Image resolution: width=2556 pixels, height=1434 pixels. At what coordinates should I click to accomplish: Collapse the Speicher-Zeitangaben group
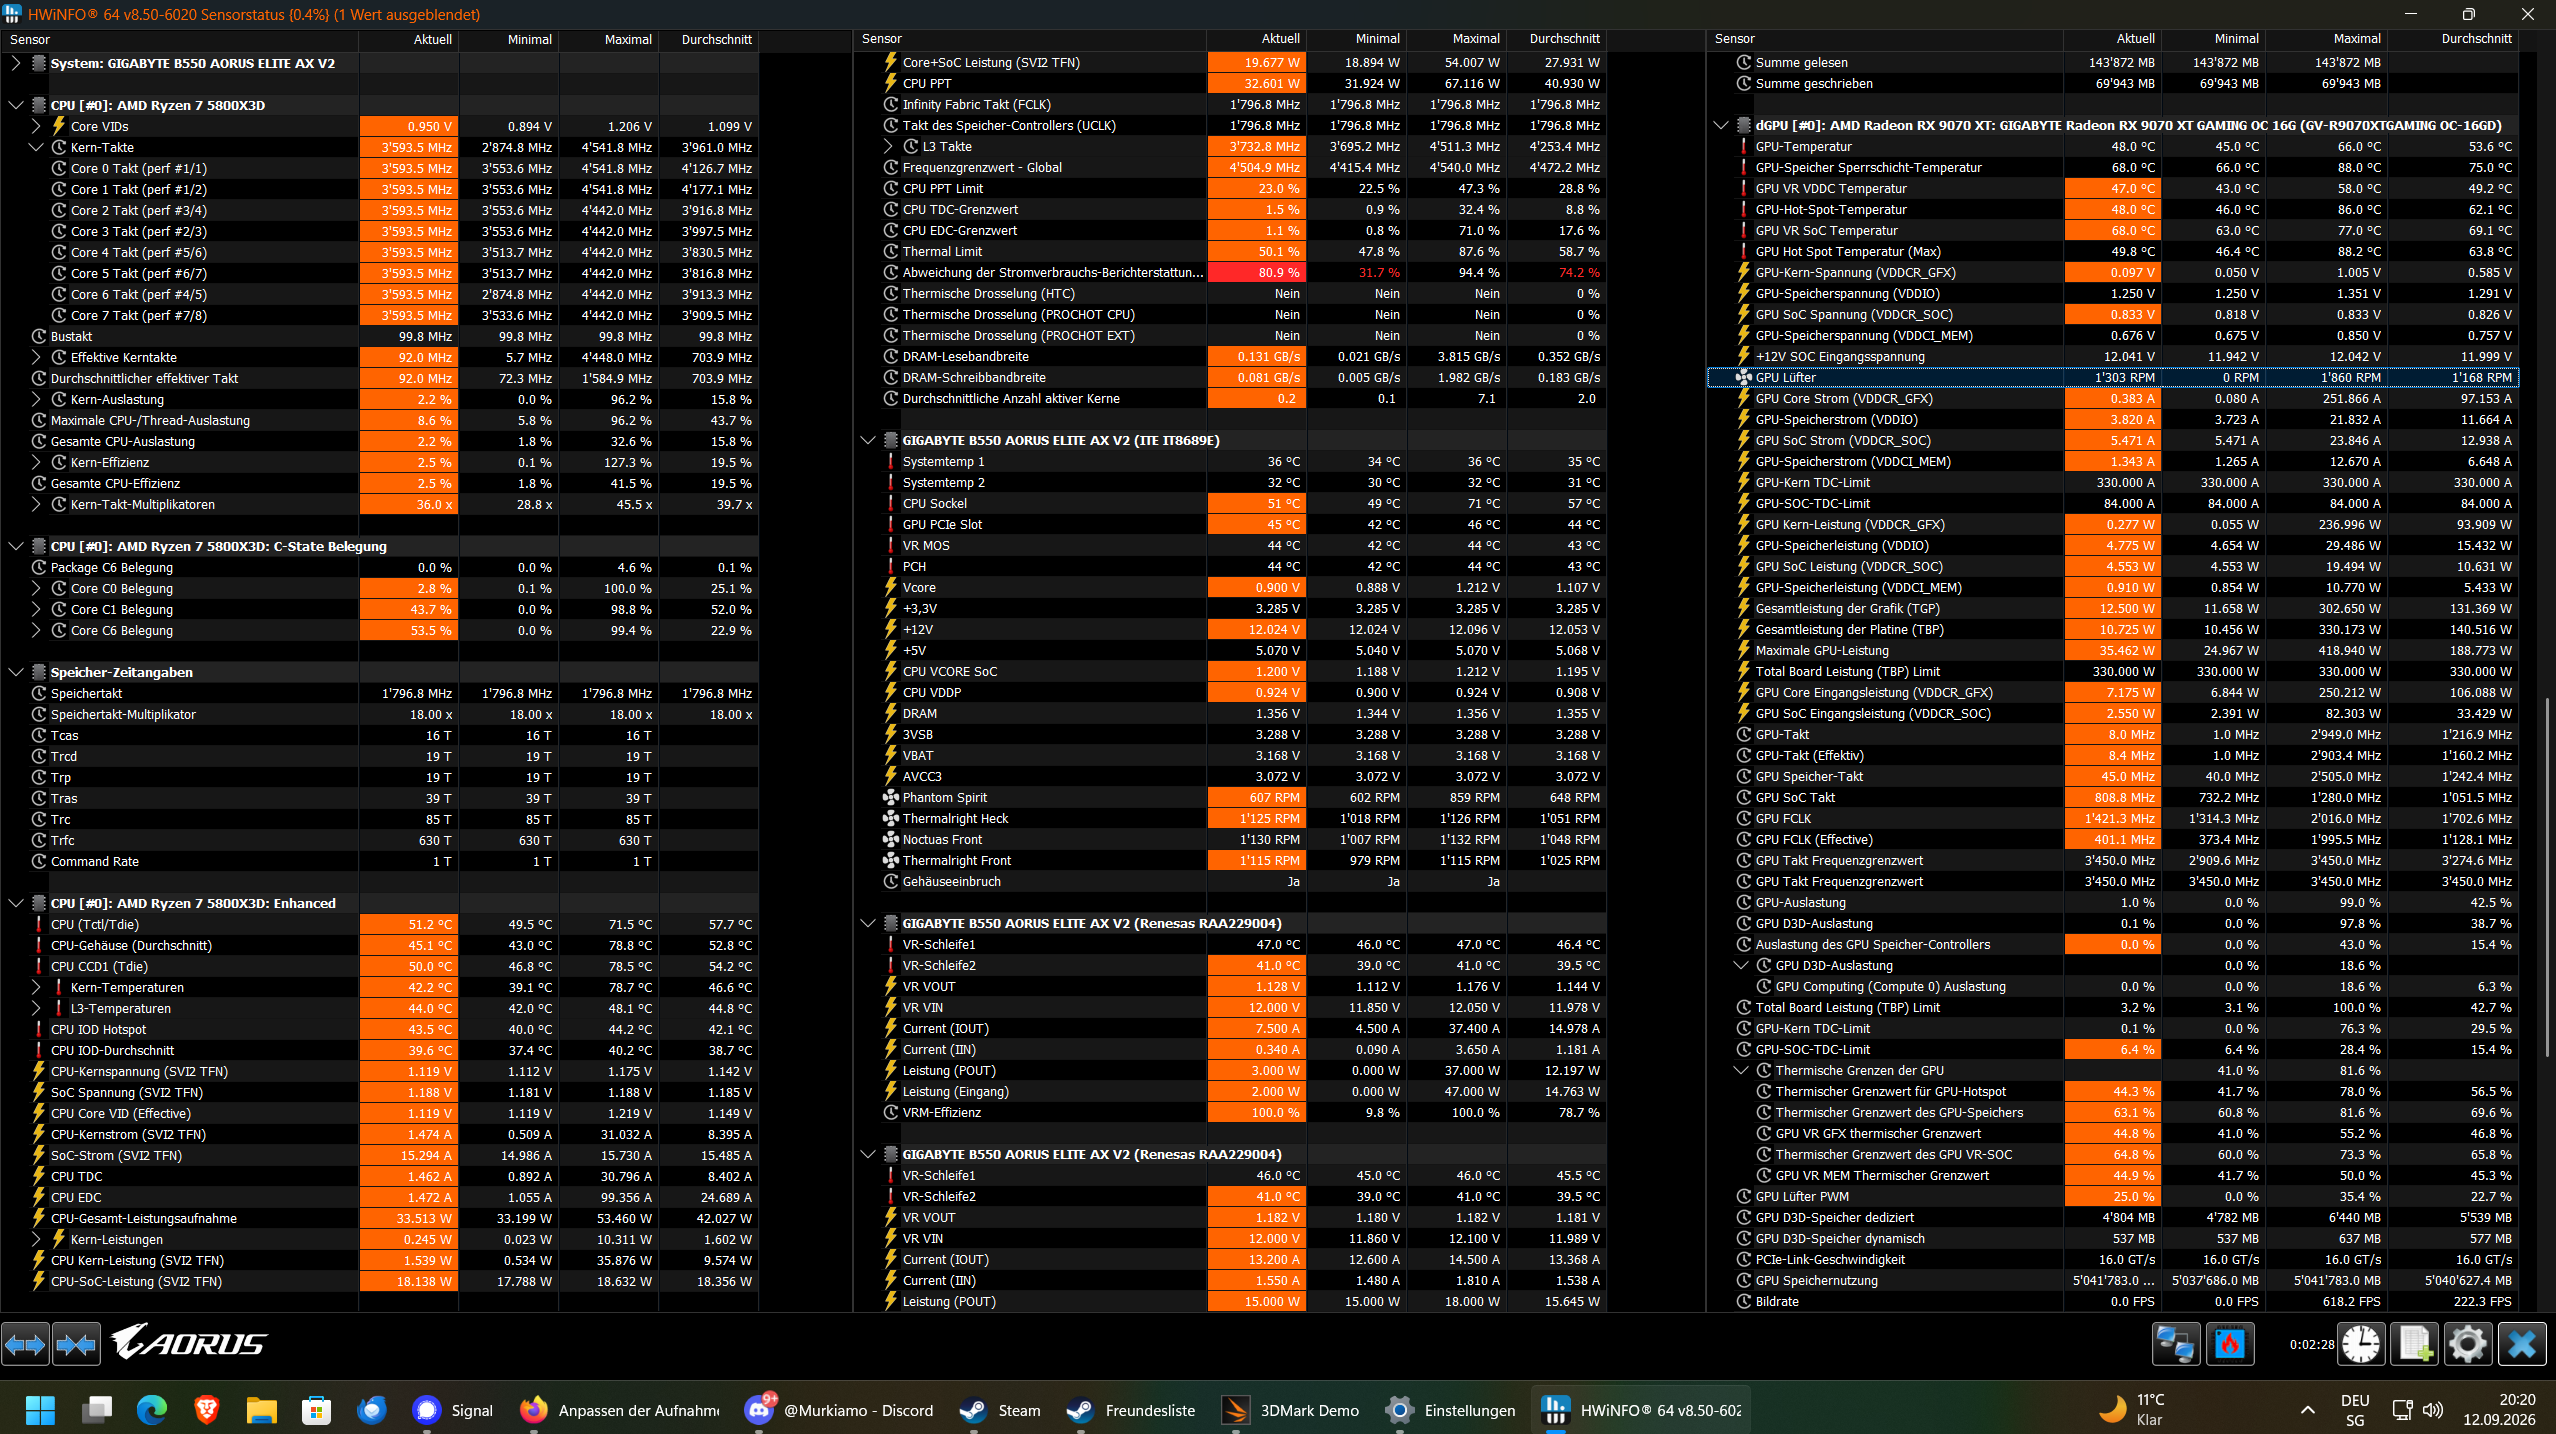(16, 672)
